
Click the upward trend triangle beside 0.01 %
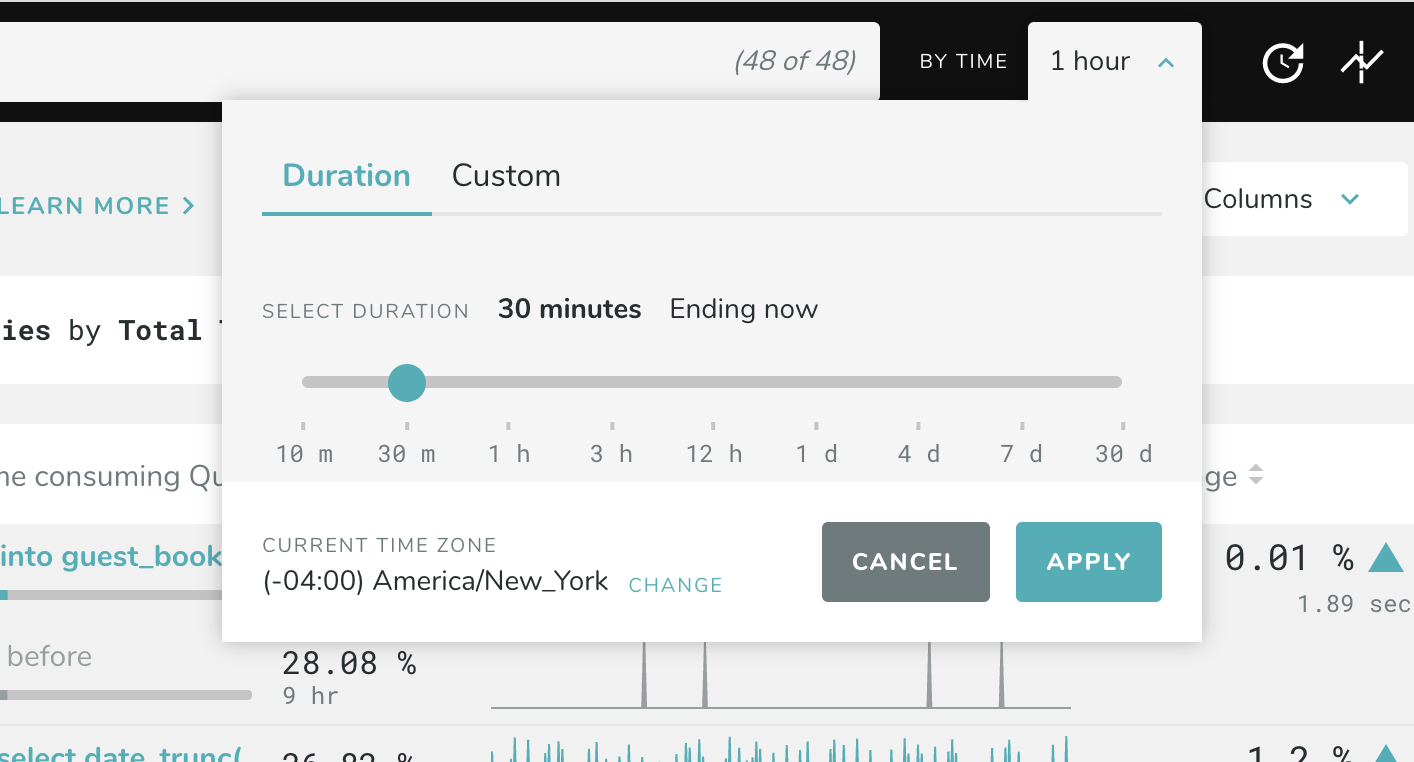click(1385, 558)
